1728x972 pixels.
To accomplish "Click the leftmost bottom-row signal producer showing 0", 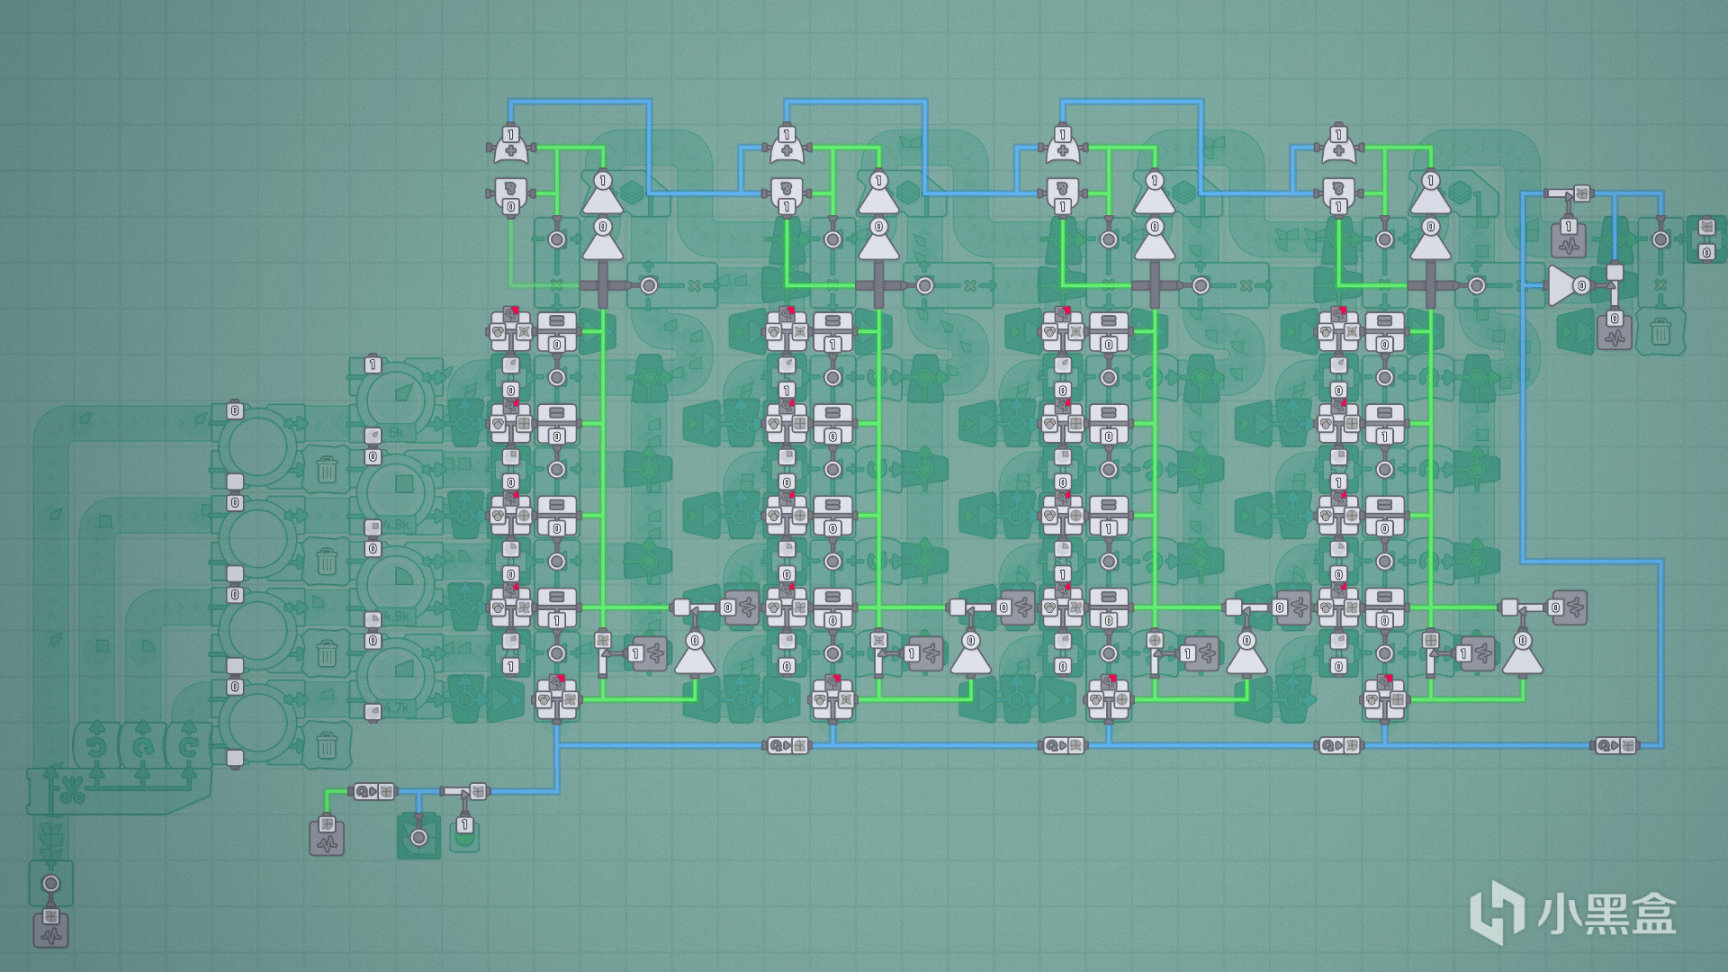I will point(741,607).
